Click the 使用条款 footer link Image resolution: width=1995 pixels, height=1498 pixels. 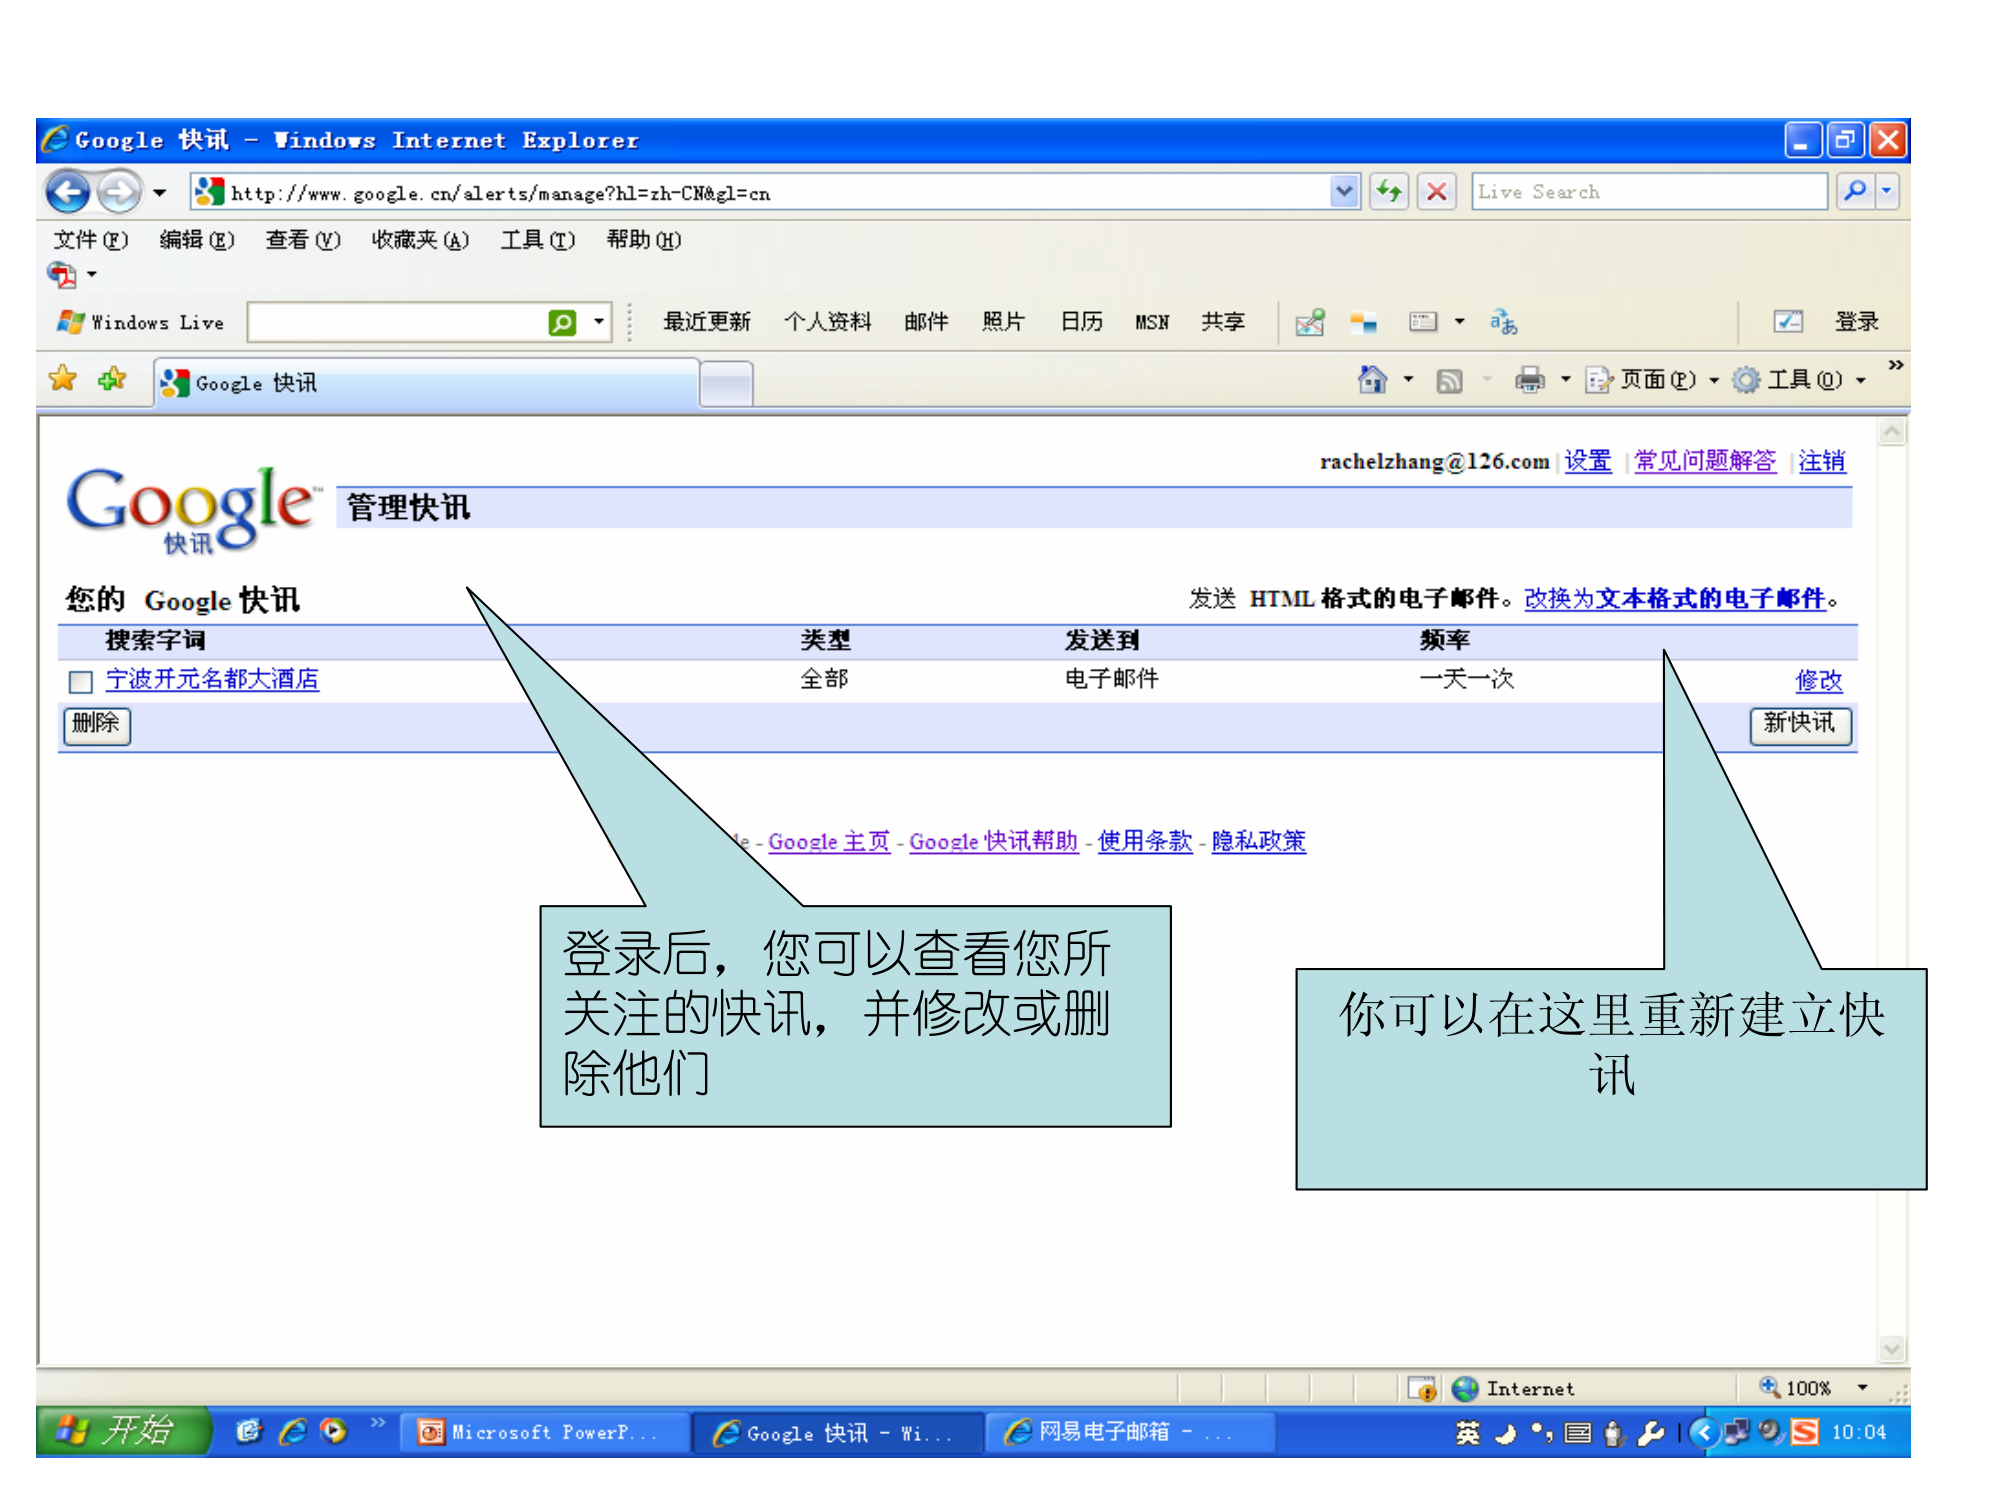click(x=1145, y=842)
